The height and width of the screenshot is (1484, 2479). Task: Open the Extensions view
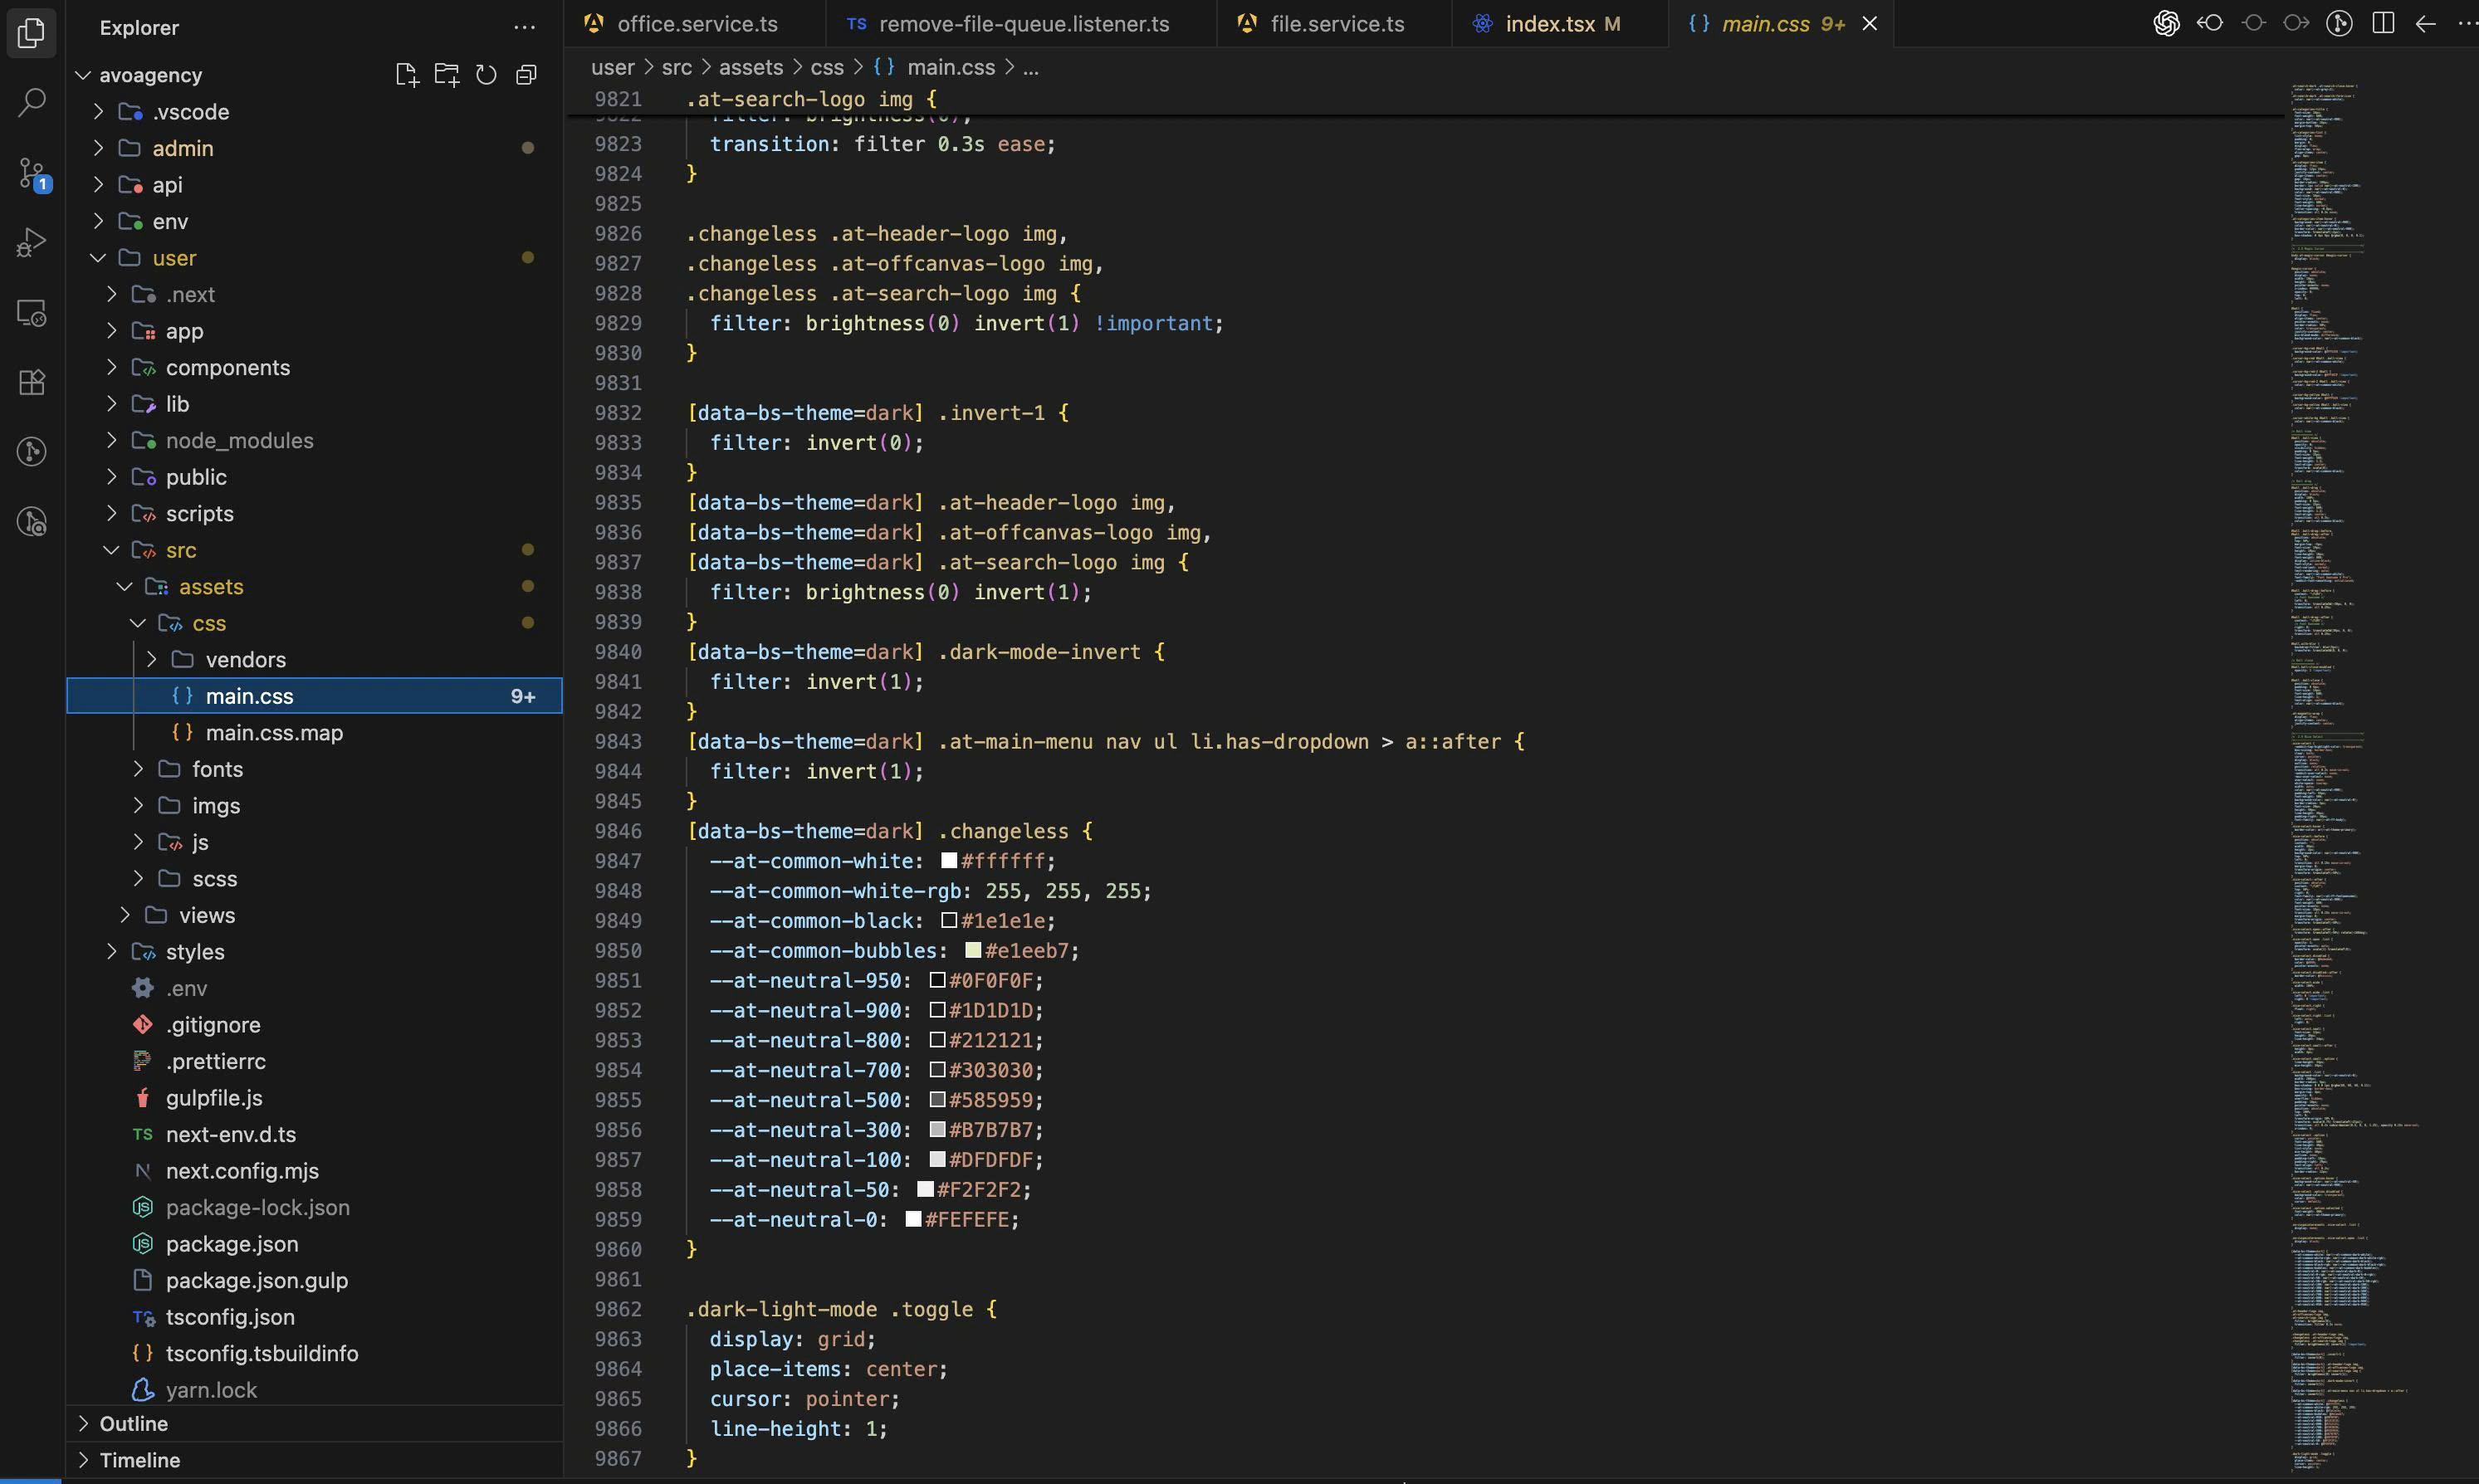(x=32, y=382)
